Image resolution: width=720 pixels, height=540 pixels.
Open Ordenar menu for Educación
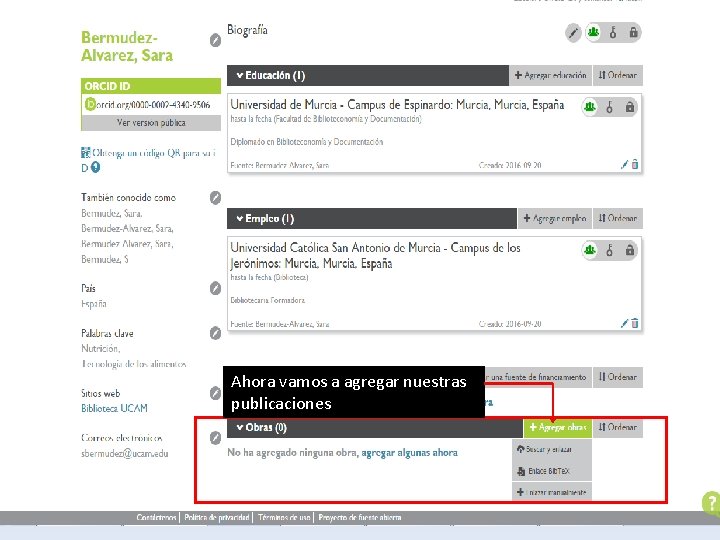click(618, 75)
